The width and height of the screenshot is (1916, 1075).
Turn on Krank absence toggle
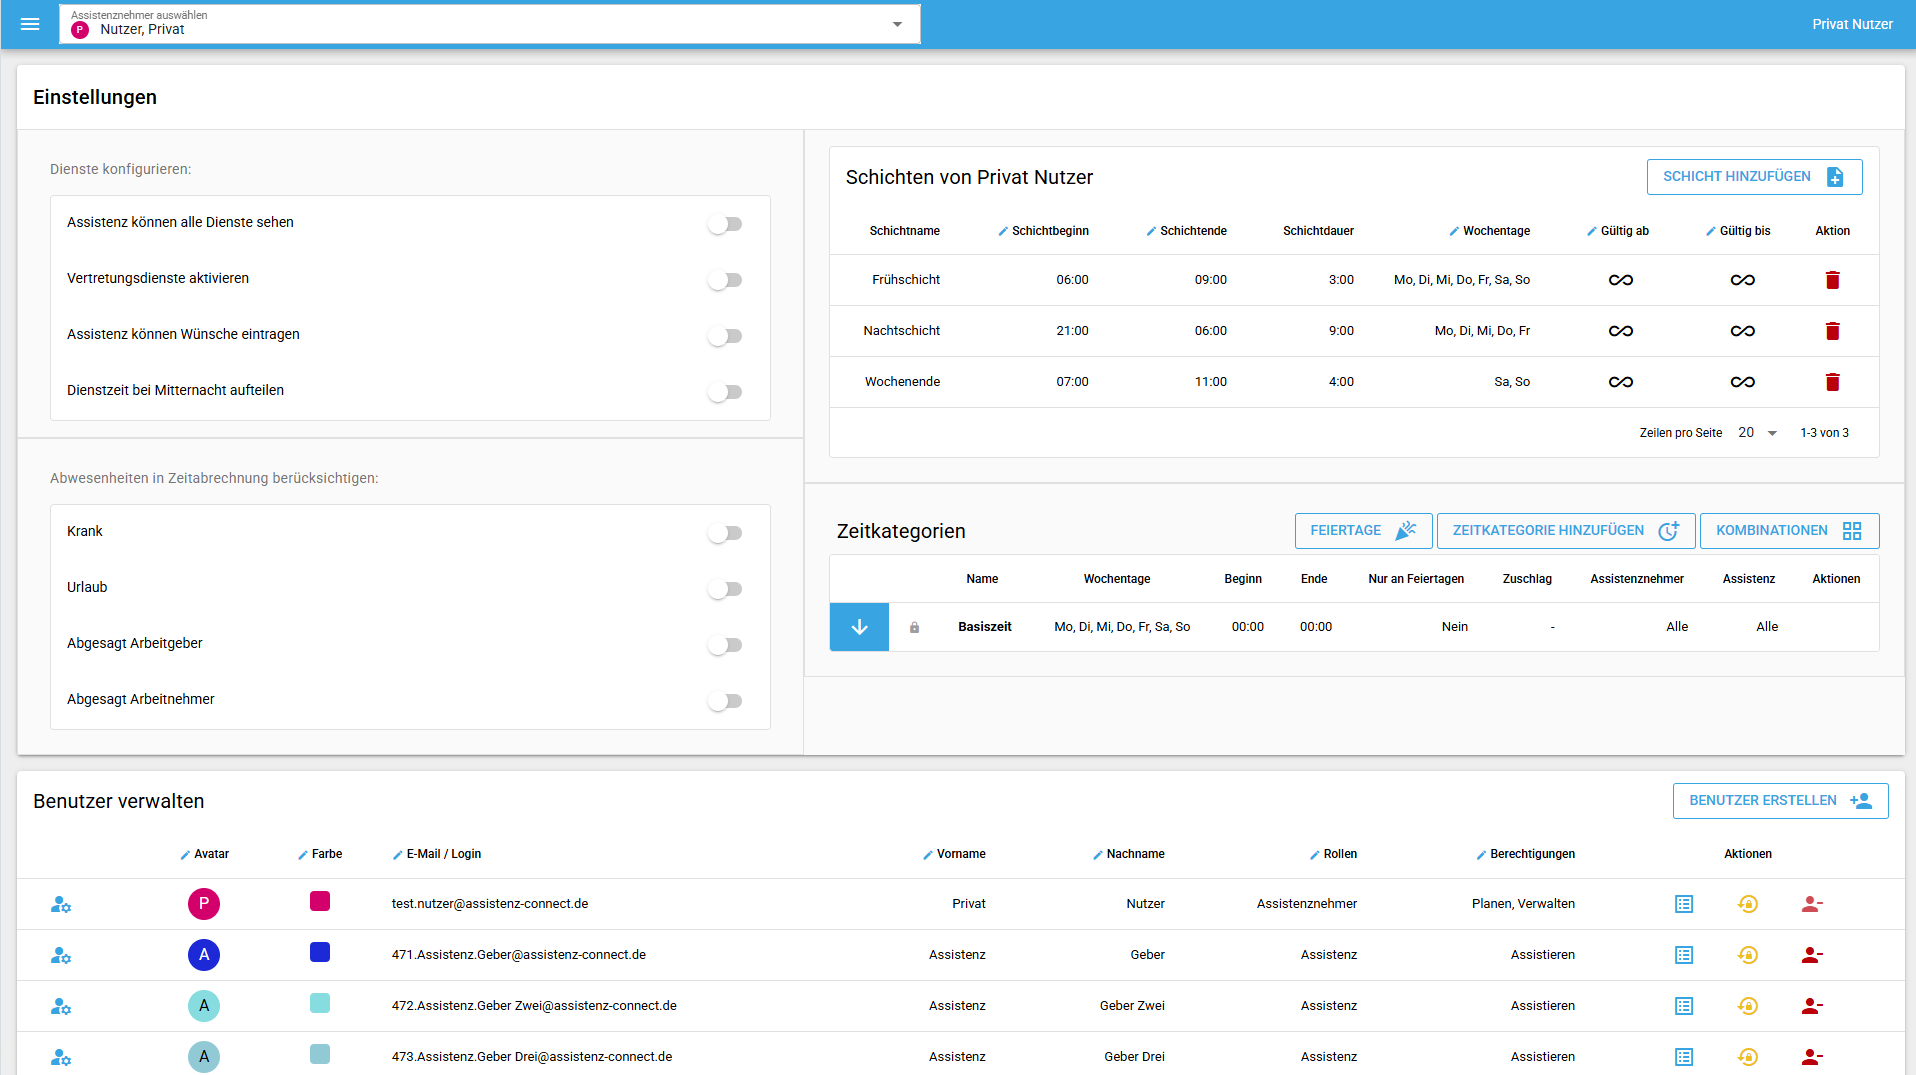tap(725, 533)
